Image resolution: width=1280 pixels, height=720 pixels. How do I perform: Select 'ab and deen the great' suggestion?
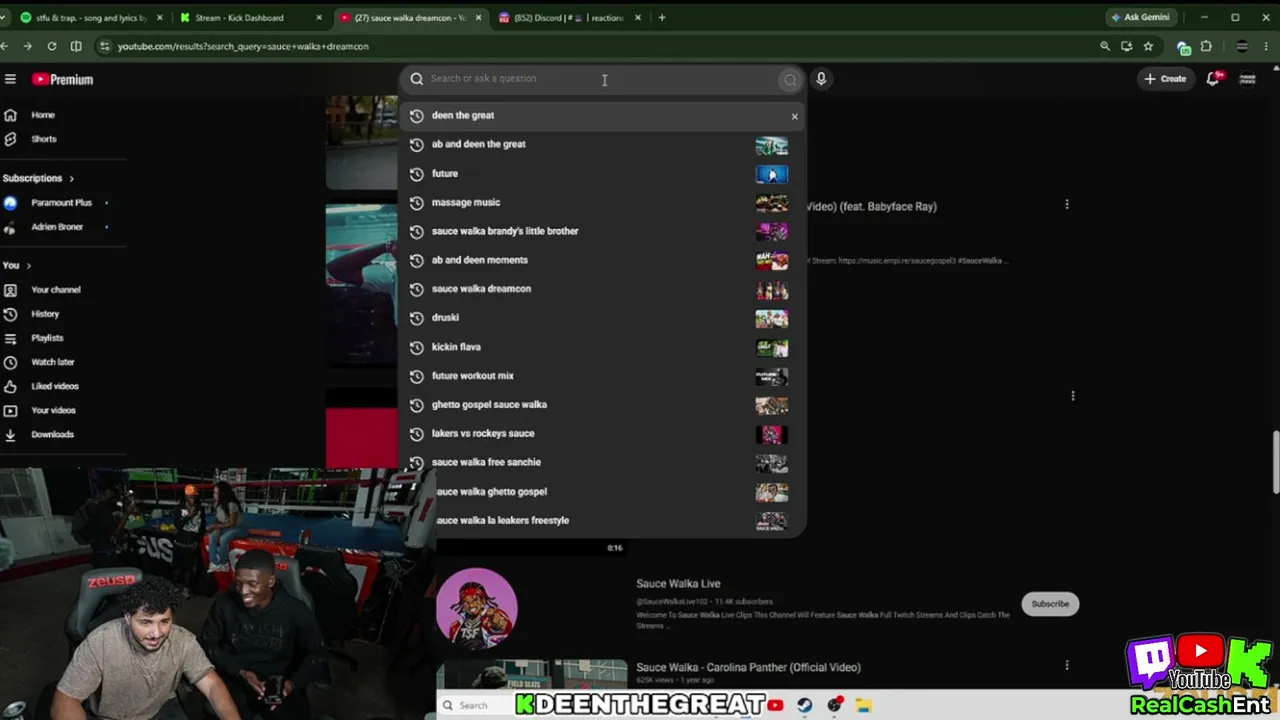point(603,144)
